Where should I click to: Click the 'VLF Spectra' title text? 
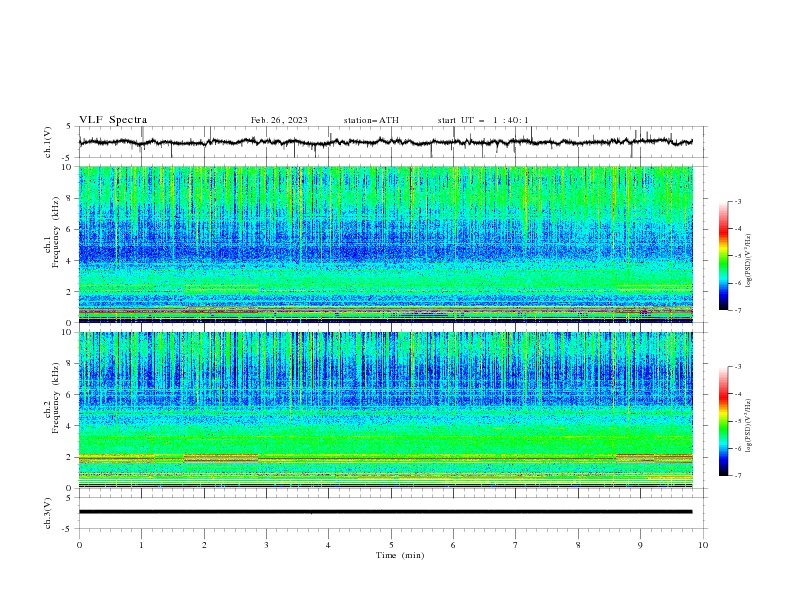pos(113,120)
